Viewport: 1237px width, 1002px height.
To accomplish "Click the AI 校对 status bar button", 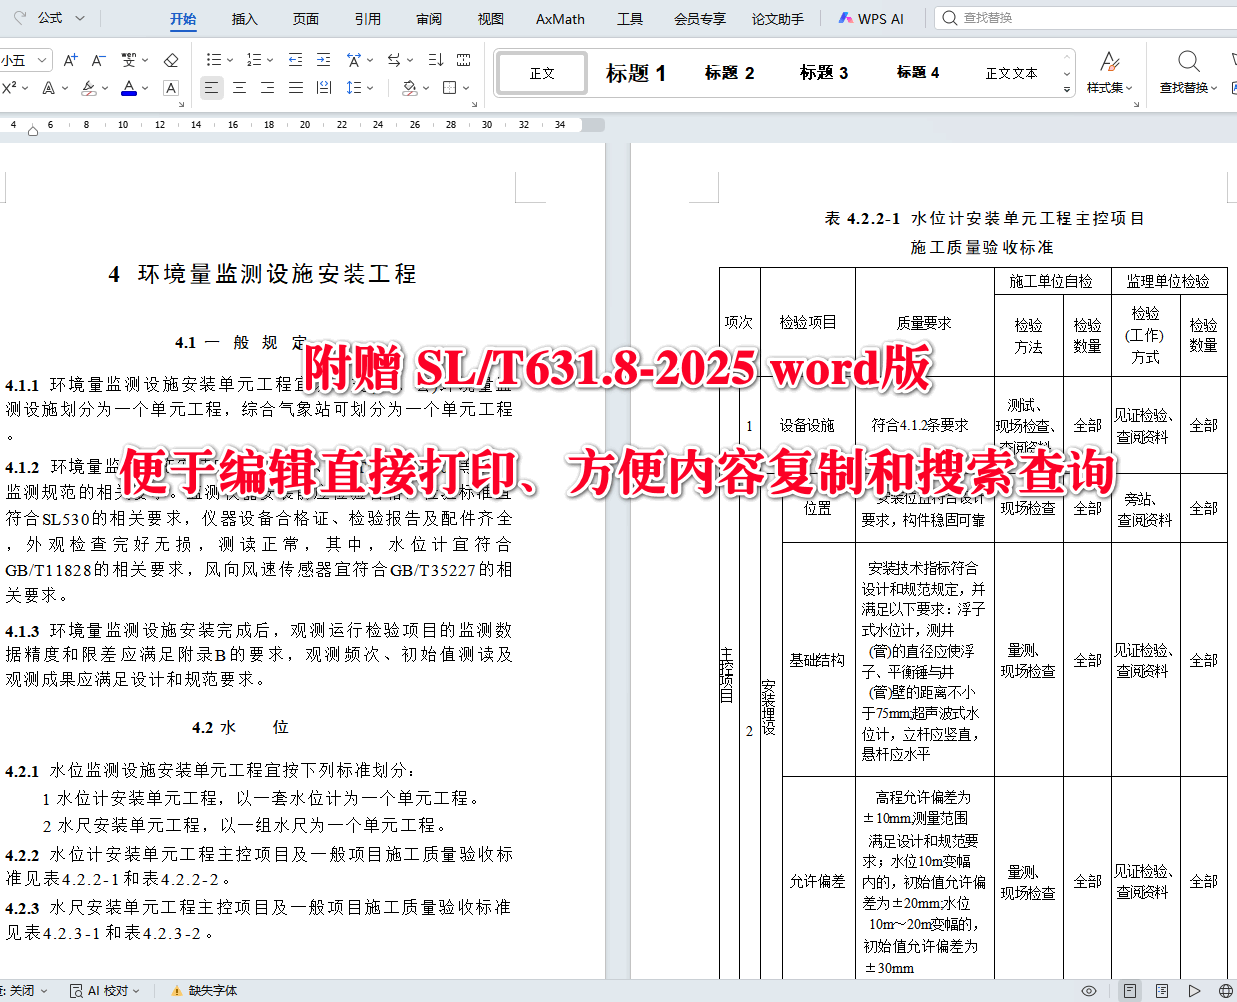I will [x=106, y=991].
